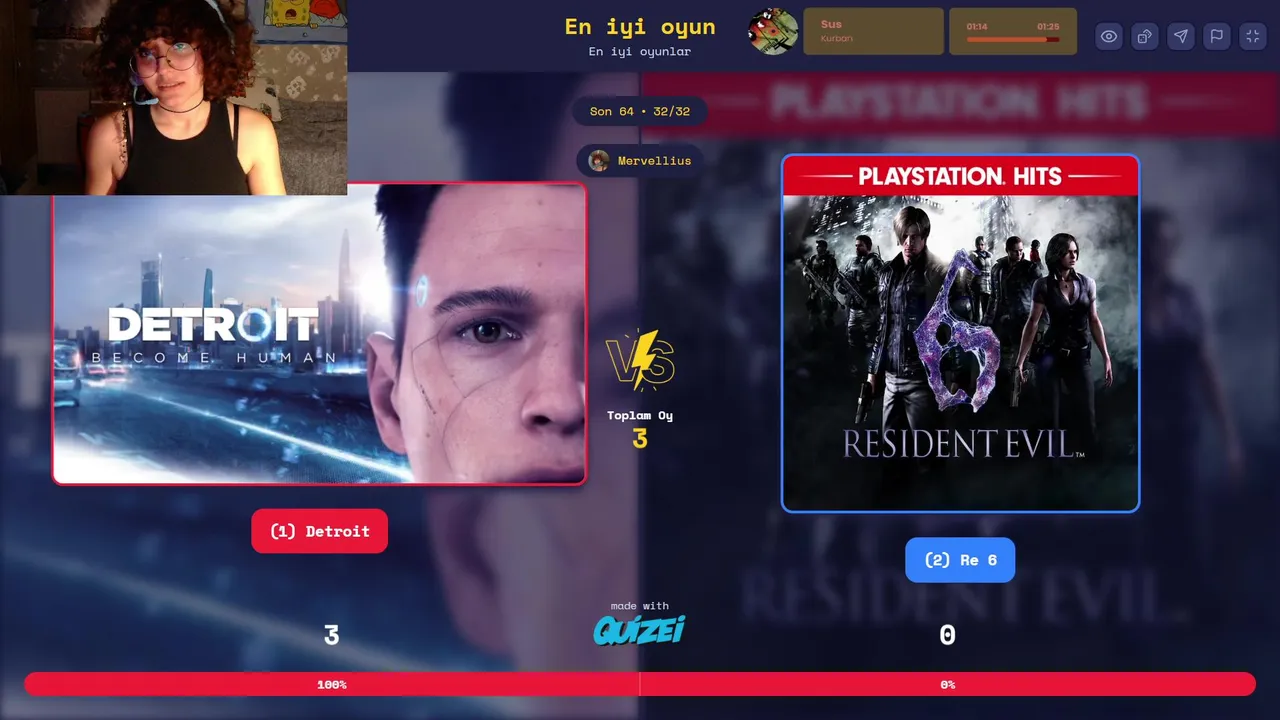Select the Detroit Become Human image

coord(319,333)
